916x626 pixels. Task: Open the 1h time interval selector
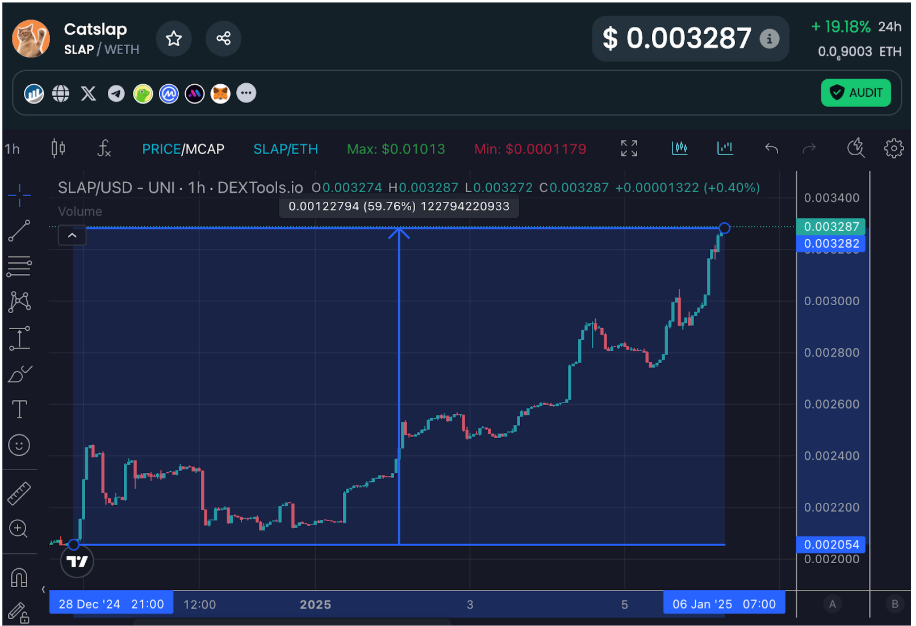12,149
